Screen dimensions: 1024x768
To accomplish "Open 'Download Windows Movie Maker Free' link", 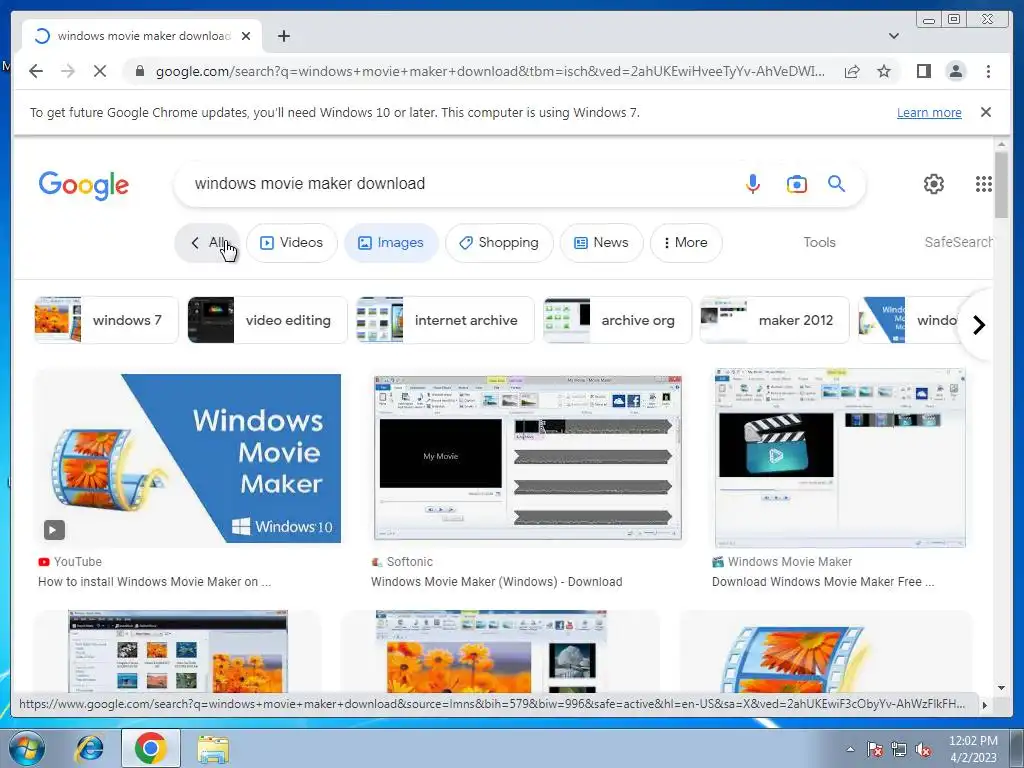I will (x=823, y=582).
